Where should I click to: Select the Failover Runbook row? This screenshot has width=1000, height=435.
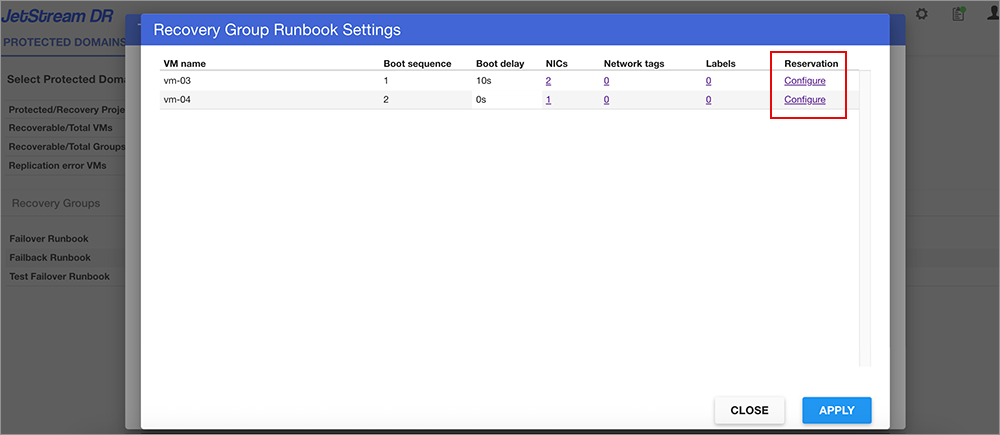pyautogui.click(x=50, y=239)
